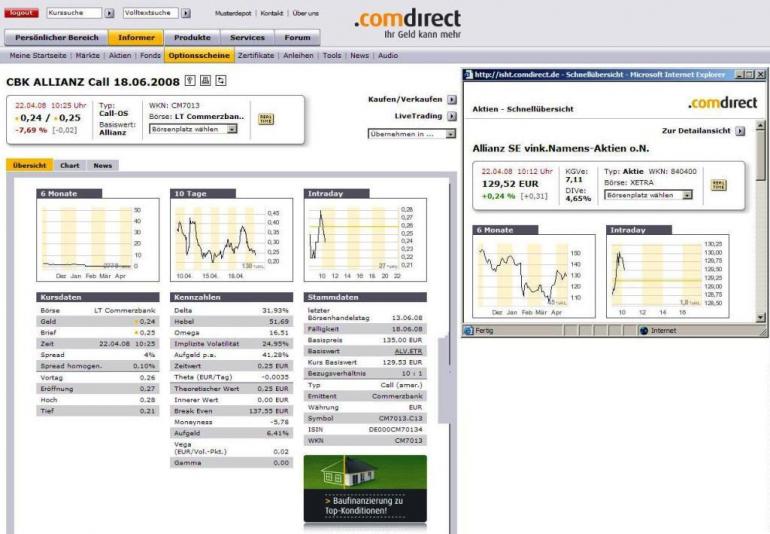Click the realtime icon in warrant quote box
The height and width of the screenshot is (534, 770).
pyautogui.click(x=266, y=119)
